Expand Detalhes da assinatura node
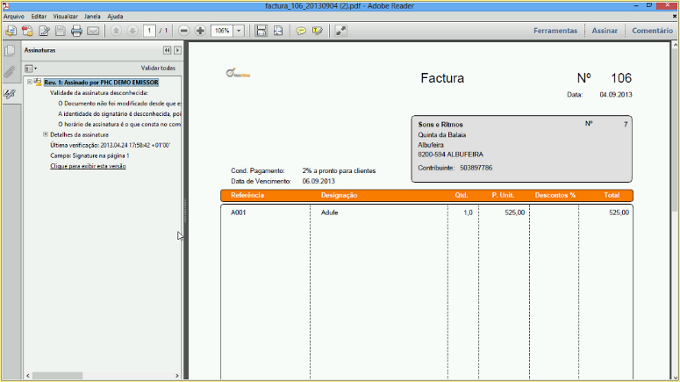Viewport: 680px width, 382px height. coord(45,134)
